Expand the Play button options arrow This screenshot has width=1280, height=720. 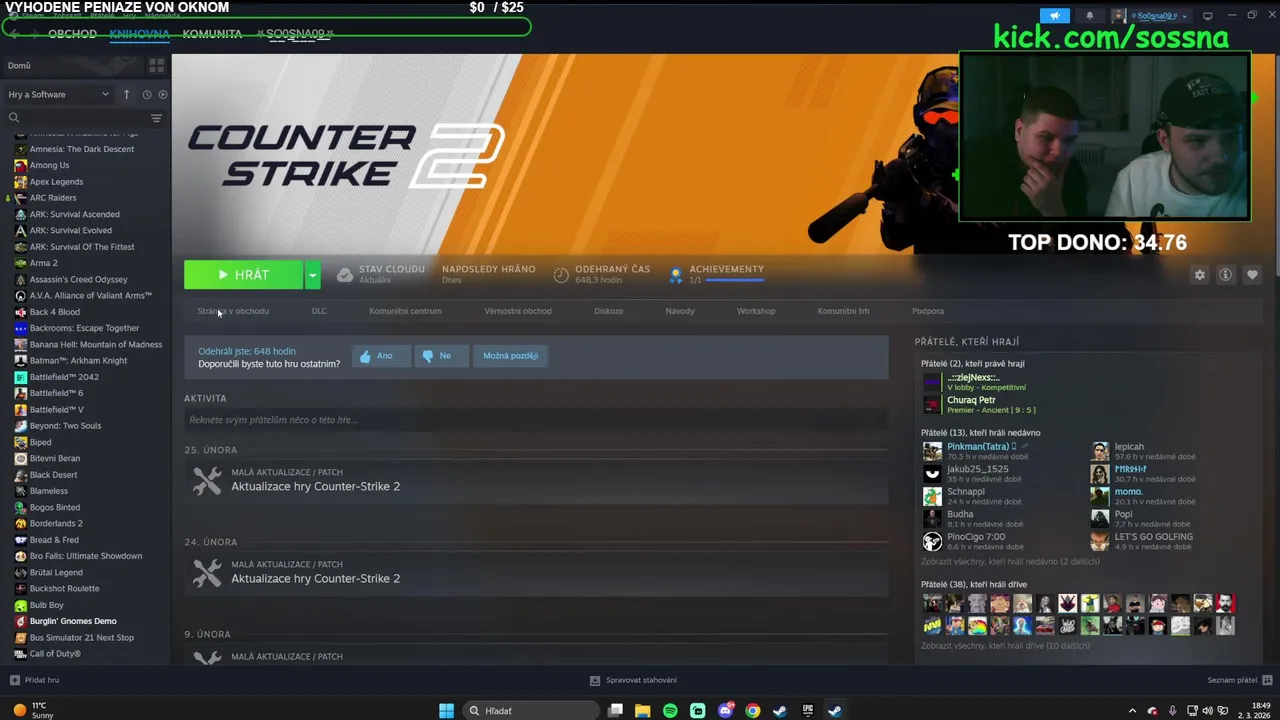click(x=312, y=275)
